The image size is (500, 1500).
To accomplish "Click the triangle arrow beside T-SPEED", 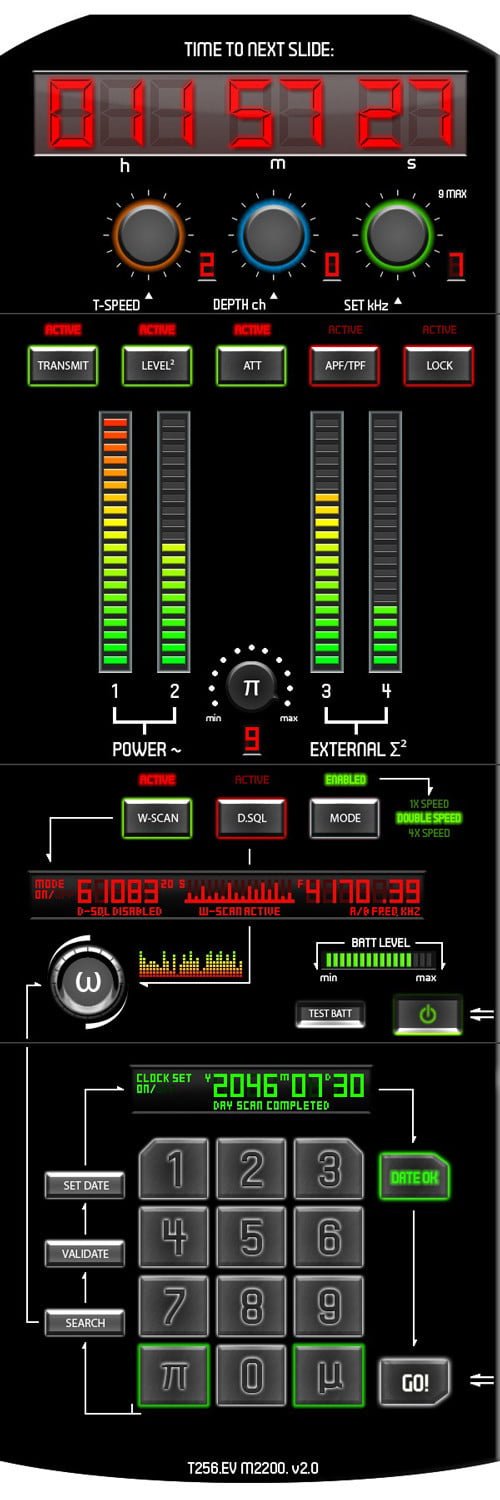I will [149, 298].
